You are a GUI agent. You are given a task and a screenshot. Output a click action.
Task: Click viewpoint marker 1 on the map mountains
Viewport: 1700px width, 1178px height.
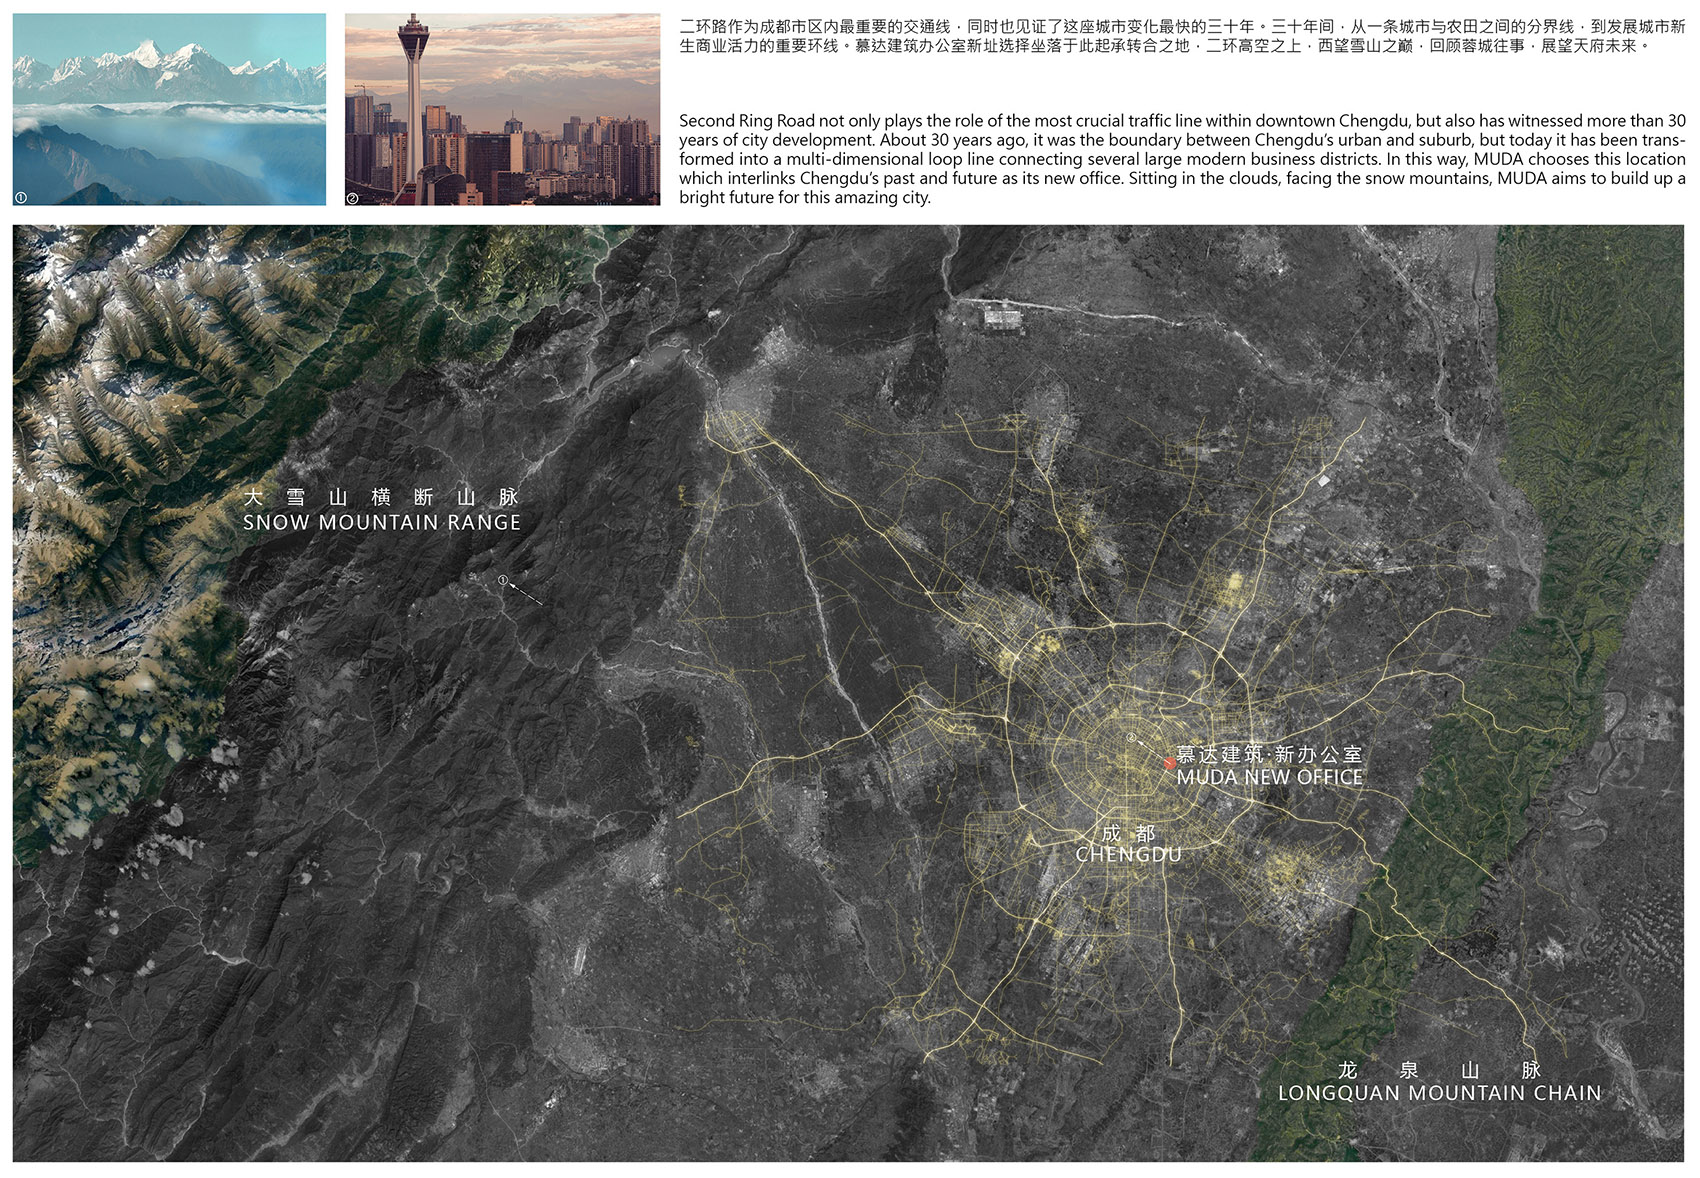point(503,580)
